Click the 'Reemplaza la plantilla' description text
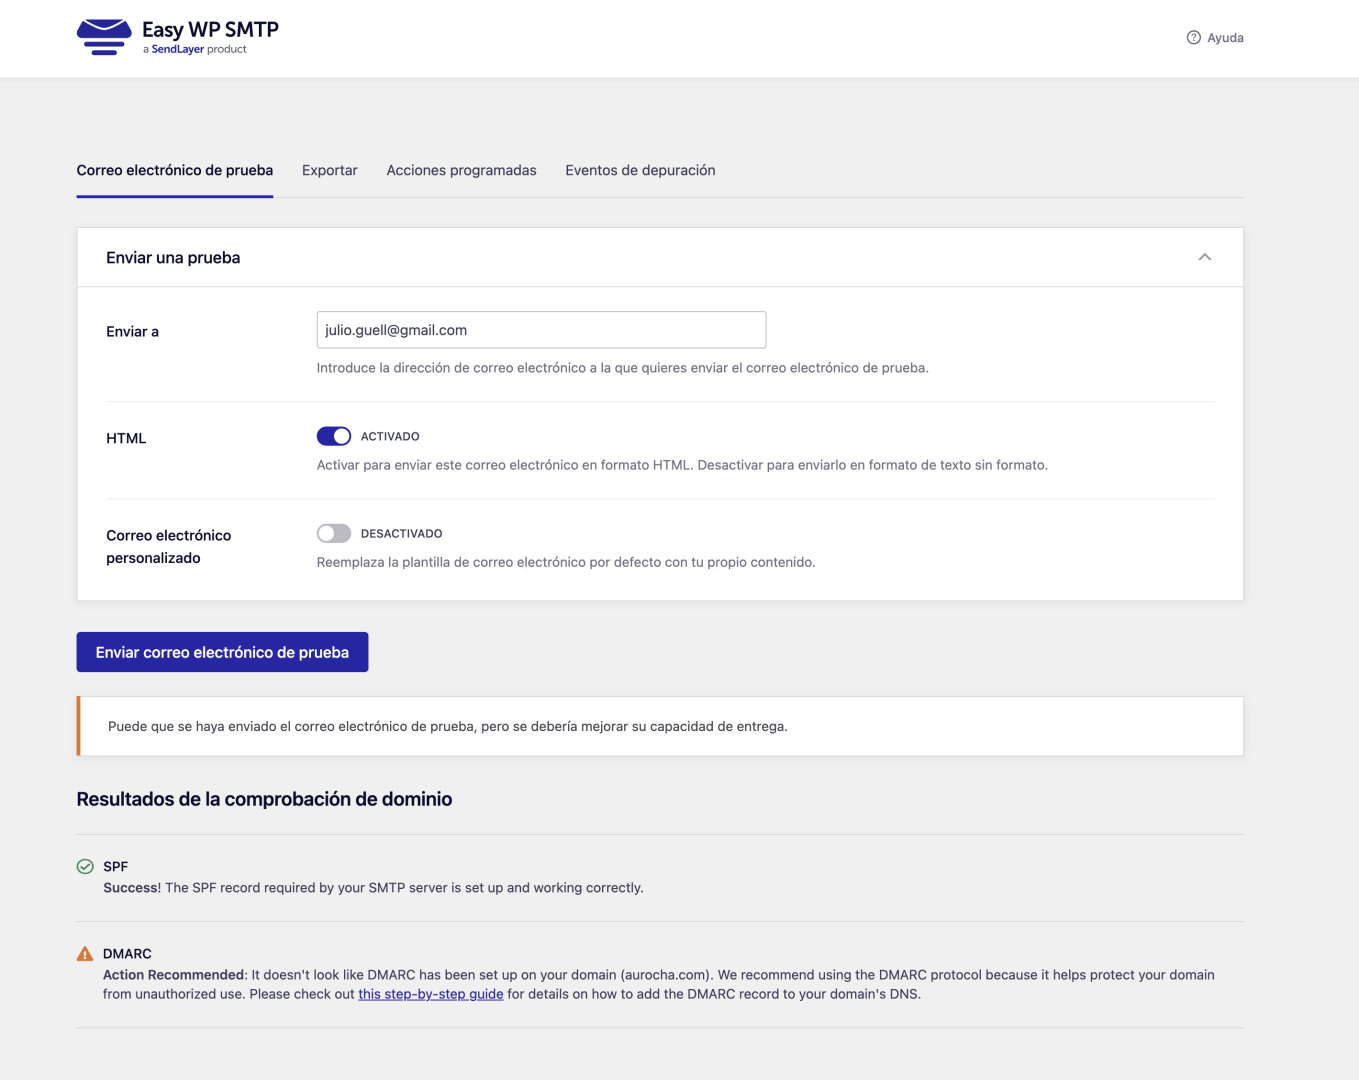 566,562
